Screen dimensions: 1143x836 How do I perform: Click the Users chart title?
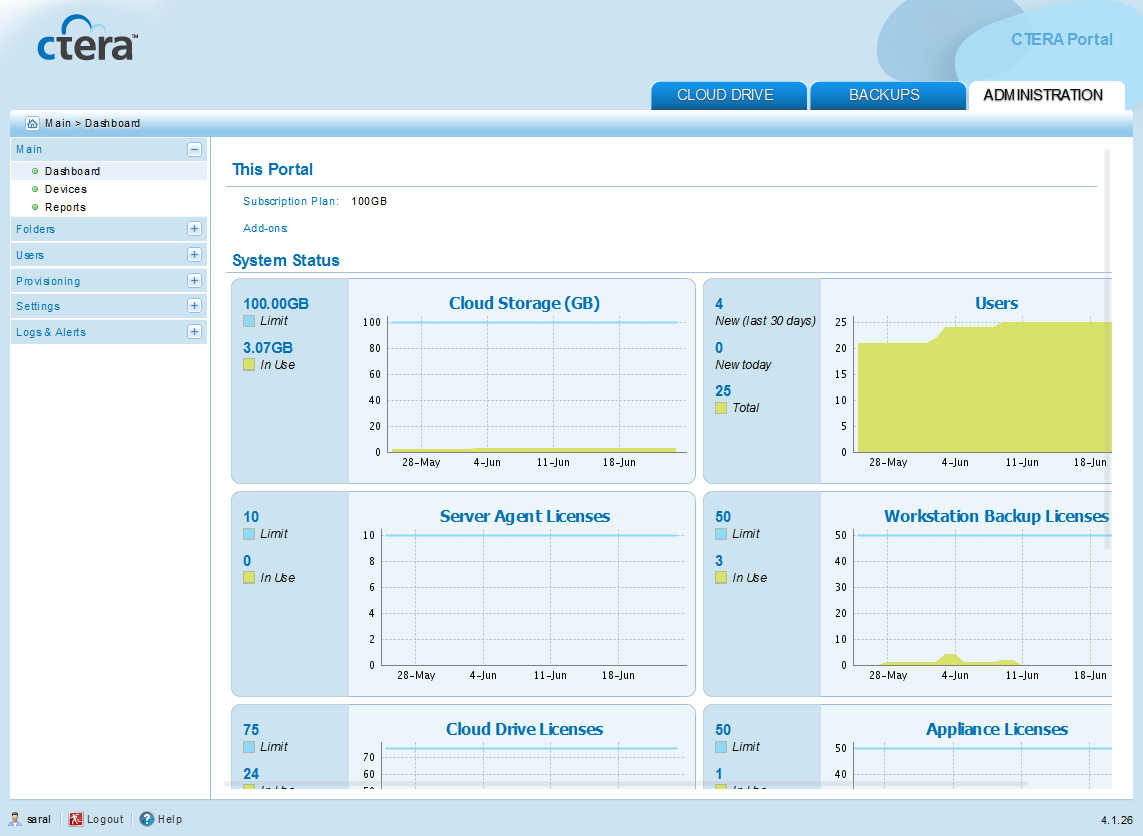[996, 303]
